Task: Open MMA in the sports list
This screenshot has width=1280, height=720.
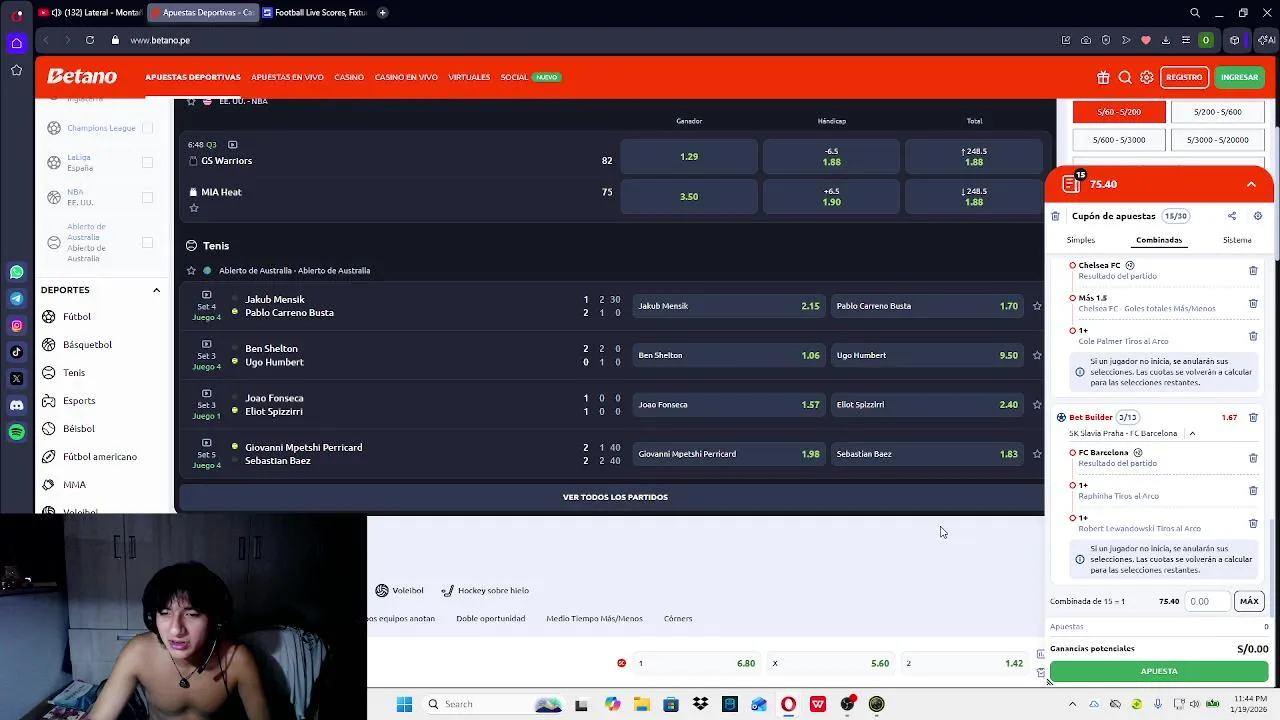Action: [74, 485]
